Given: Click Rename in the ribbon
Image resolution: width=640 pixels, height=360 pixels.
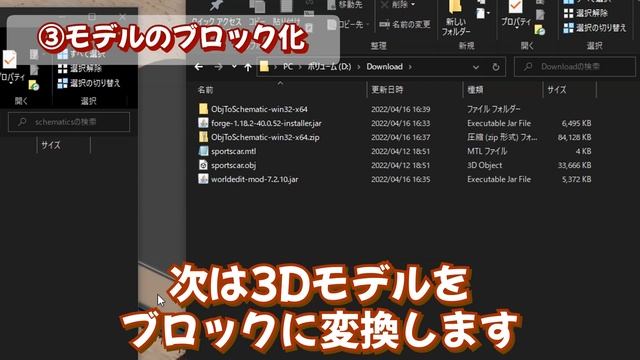Looking at the screenshot, I should [405, 24].
